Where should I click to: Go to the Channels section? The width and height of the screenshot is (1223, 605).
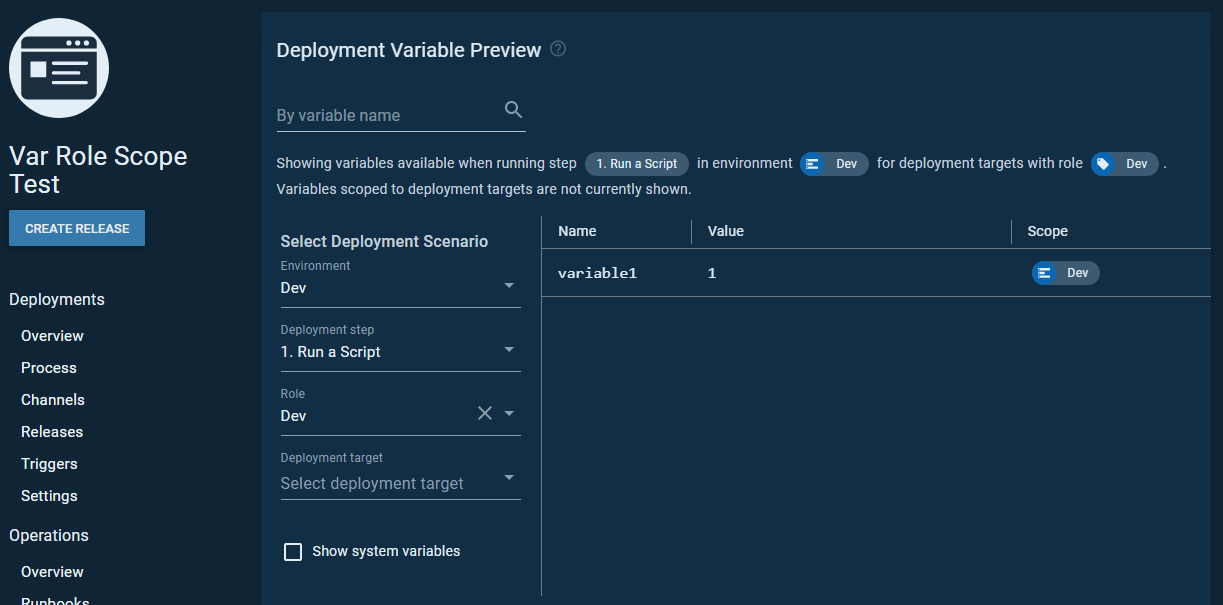[x=52, y=399]
